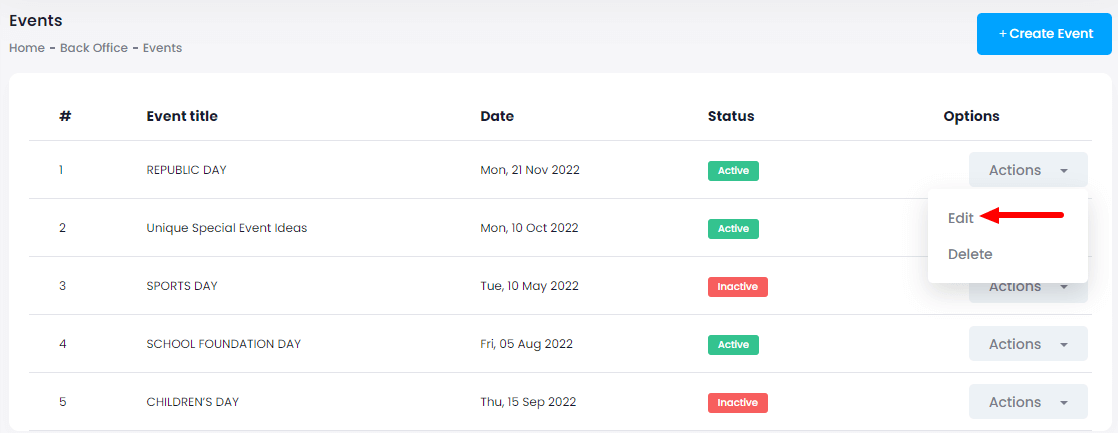
Task: Open Actions dropdown for CHILDREN'S DAY
Action: point(1027,402)
